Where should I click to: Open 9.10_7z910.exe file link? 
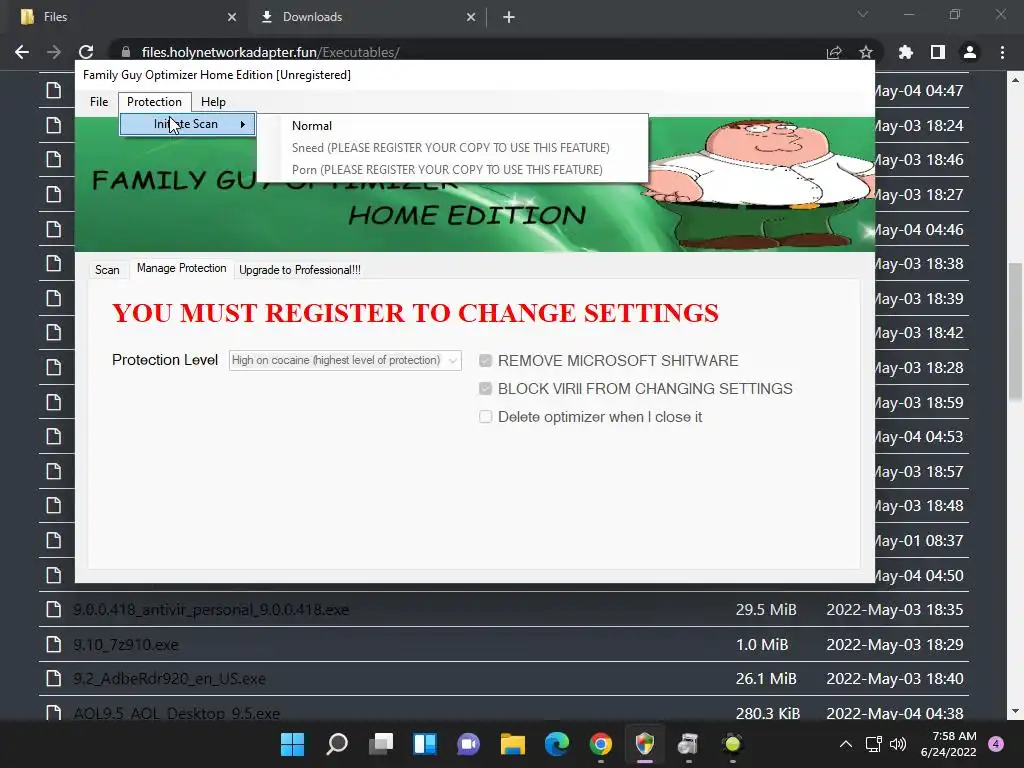click(125, 645)
